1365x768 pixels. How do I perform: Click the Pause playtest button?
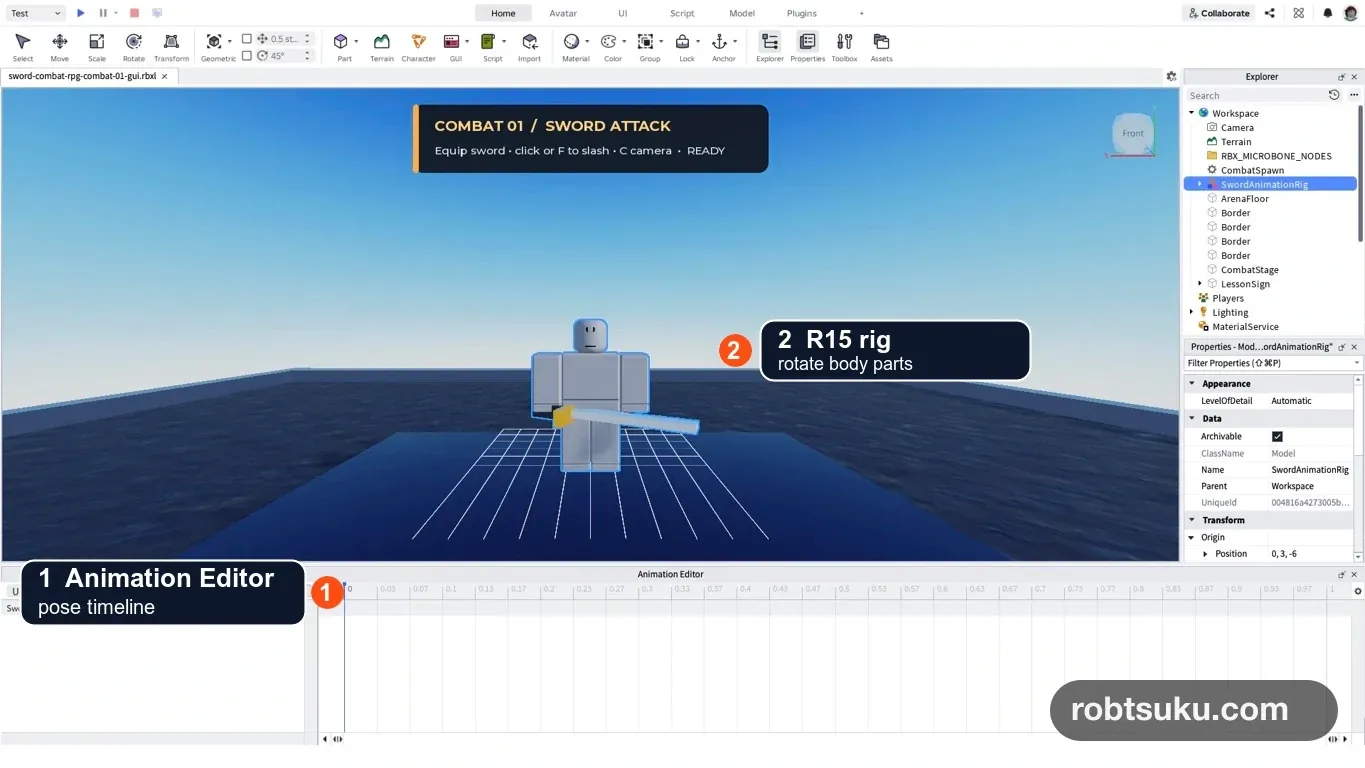[103, 13]
